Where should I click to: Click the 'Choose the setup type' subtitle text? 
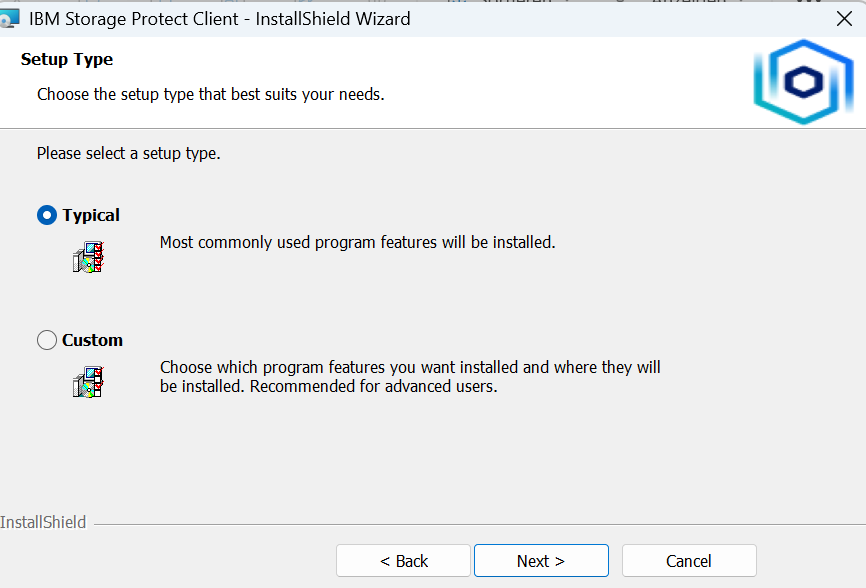pos(210,94)
